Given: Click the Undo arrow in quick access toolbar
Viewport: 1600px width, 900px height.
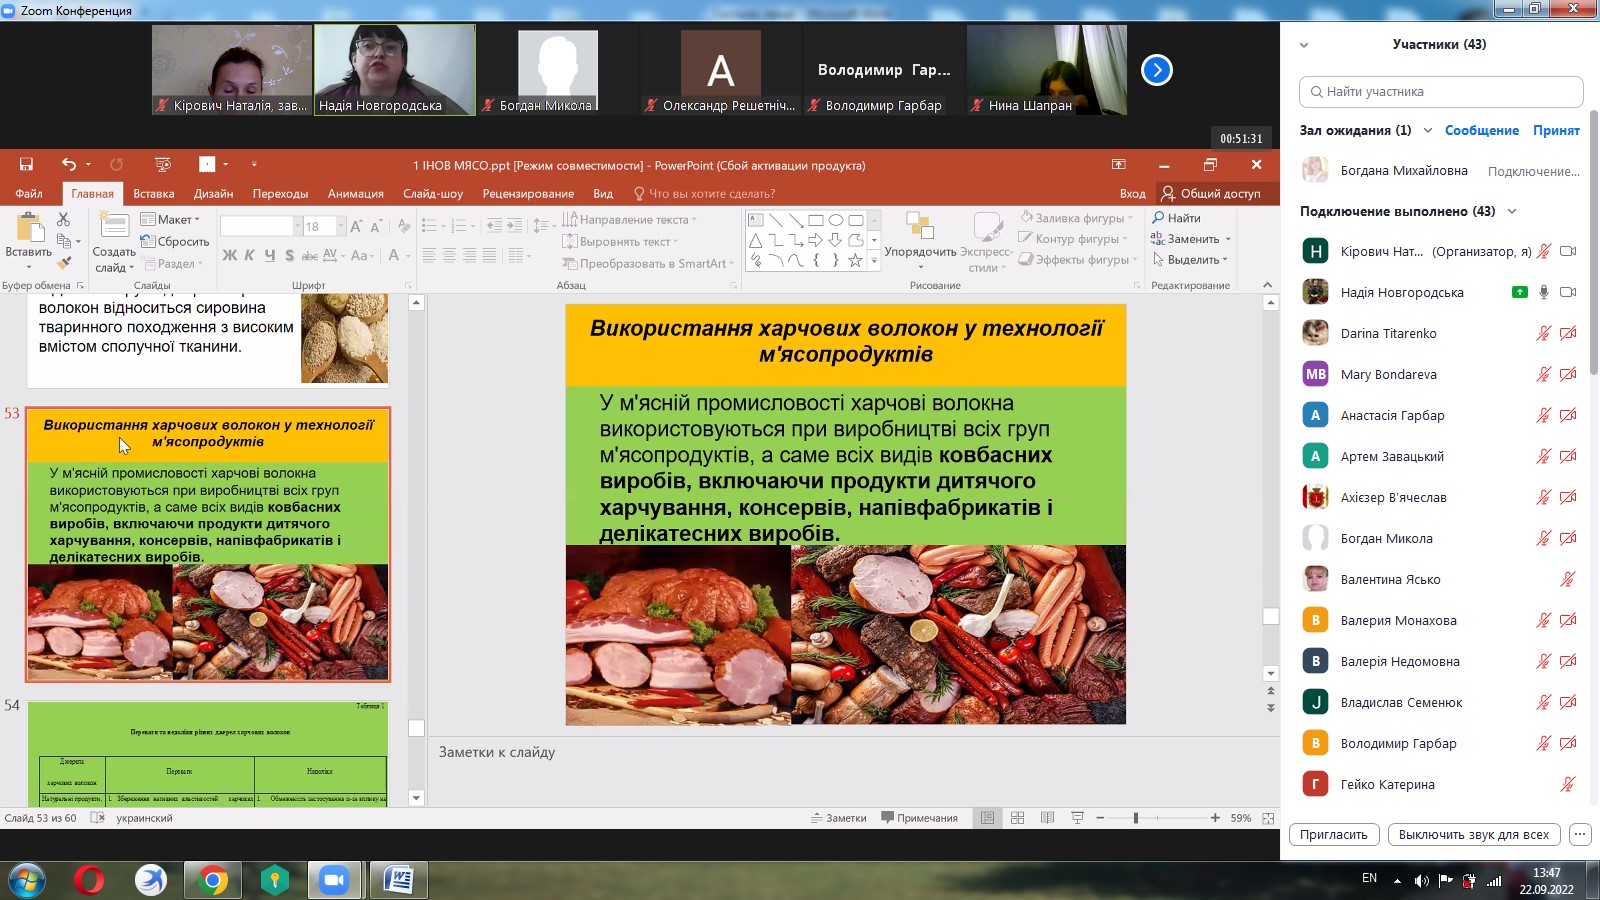Looking at the screenshot, I should (x=68, y=165).
